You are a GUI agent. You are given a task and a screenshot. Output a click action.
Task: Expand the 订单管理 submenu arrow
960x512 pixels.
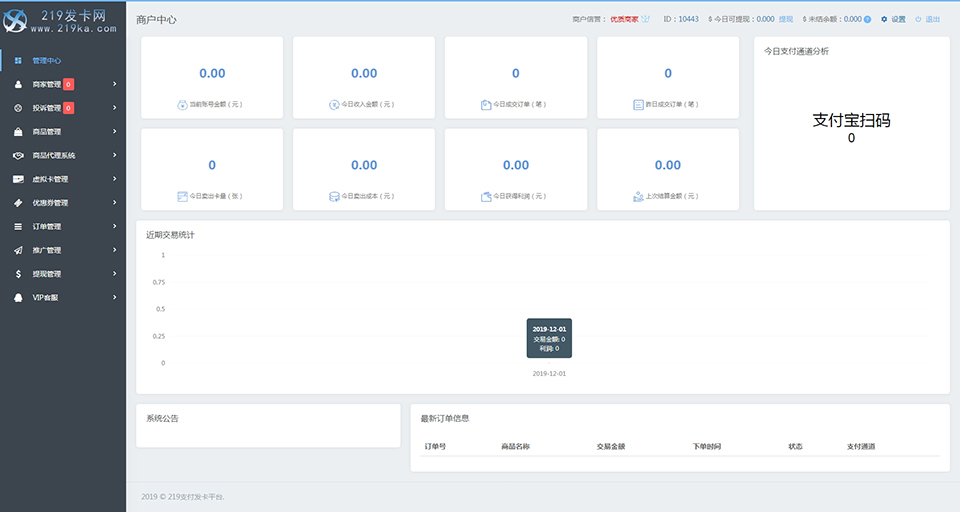click(115, 226)
